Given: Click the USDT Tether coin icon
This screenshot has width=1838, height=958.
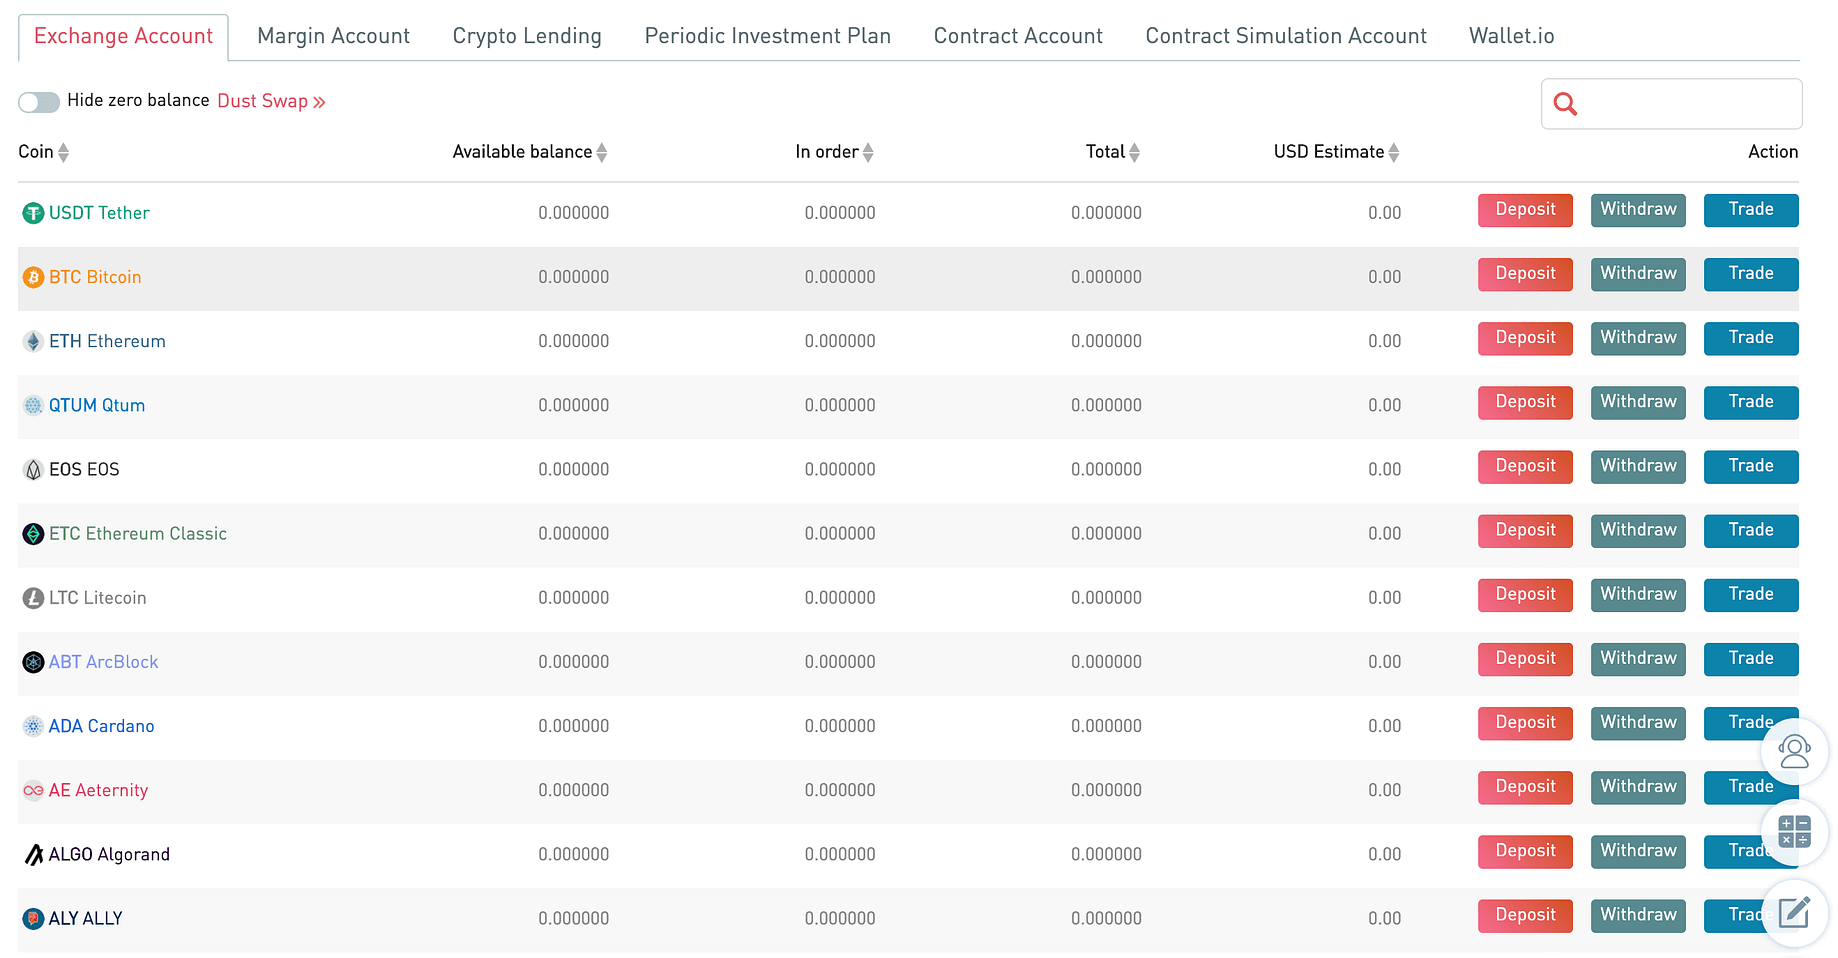Looking at the screenshot, I should pos(32,212).
